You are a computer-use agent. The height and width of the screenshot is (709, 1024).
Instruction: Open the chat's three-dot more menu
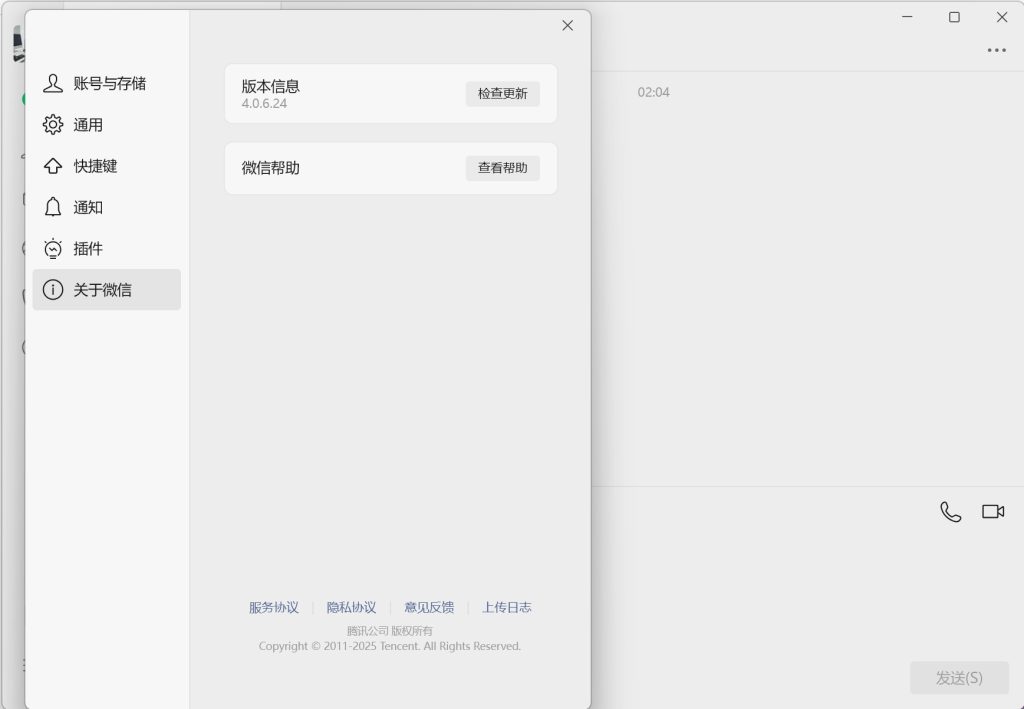[997, 50]
